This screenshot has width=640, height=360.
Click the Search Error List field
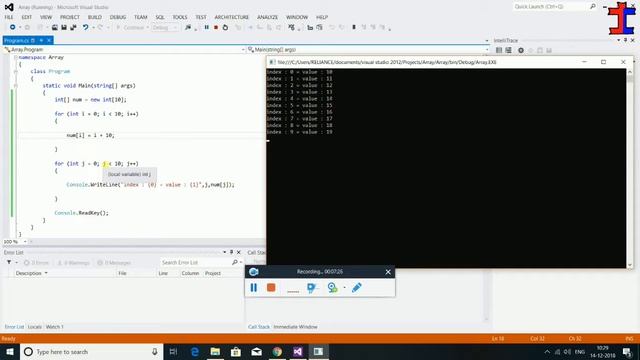point(196,262)
